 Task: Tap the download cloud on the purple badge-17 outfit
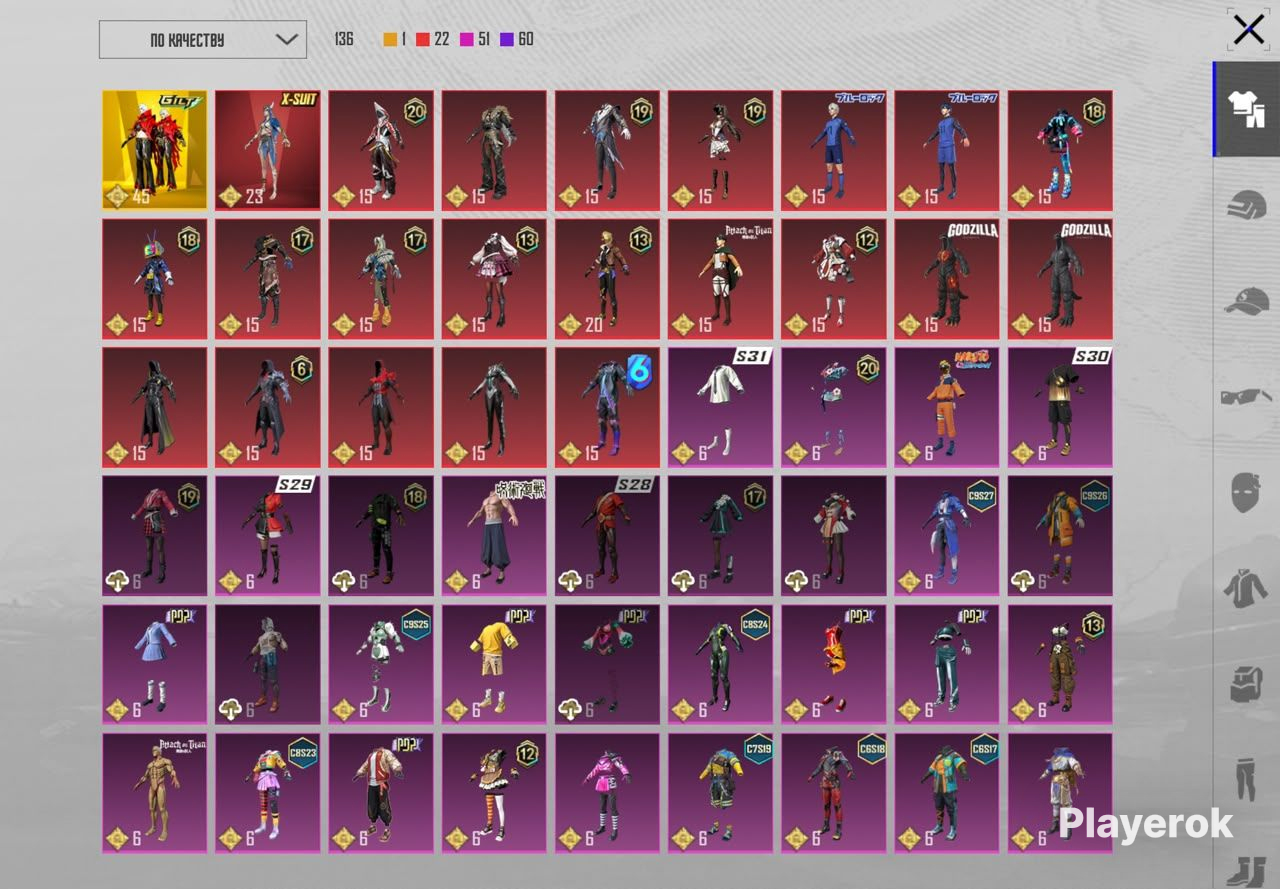682,581
